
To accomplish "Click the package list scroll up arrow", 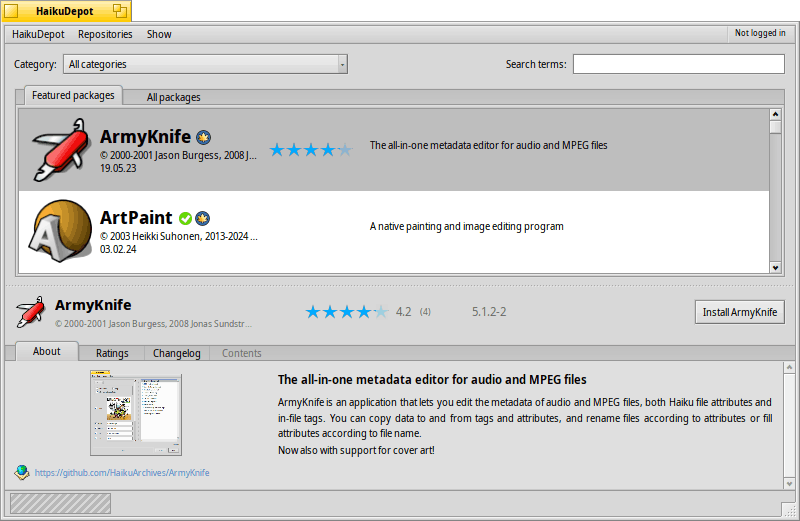I will click(x=776, y=114).
